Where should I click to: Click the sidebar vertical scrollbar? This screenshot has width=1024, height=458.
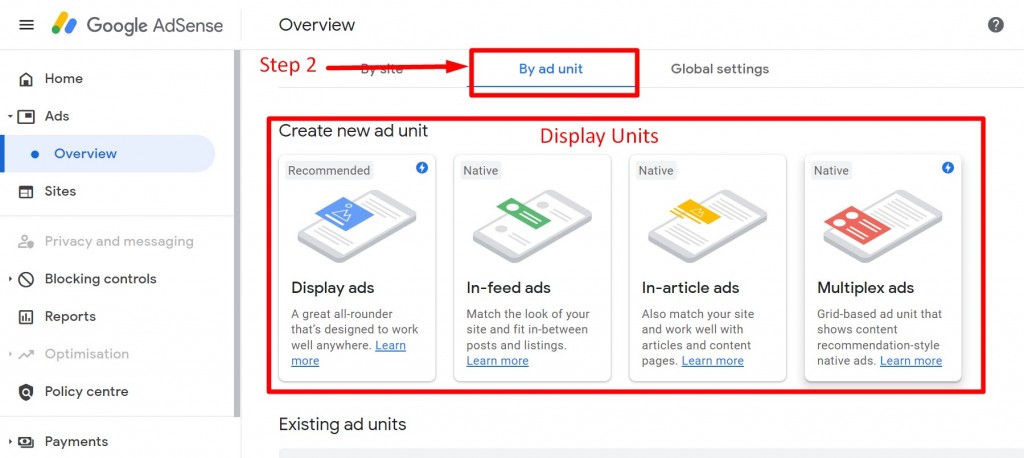(238, 233)
